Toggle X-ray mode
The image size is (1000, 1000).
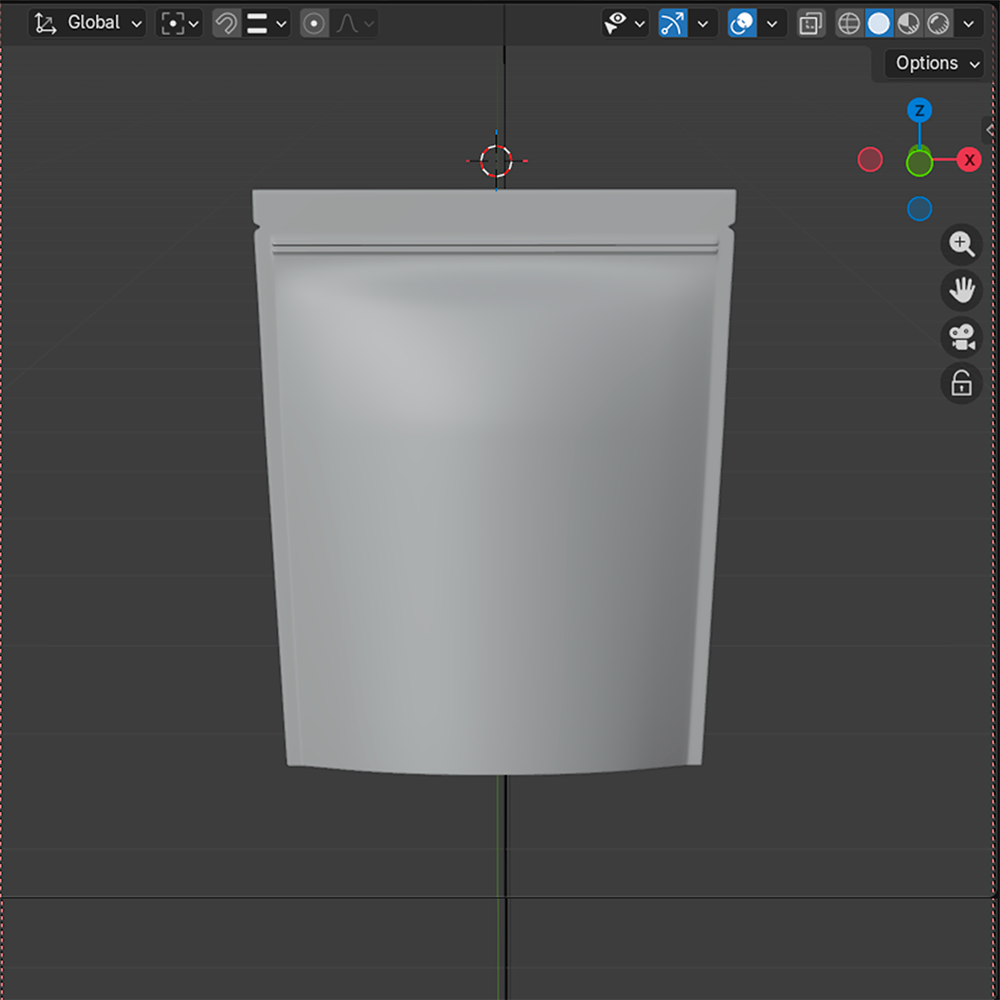tap(811, 23)
